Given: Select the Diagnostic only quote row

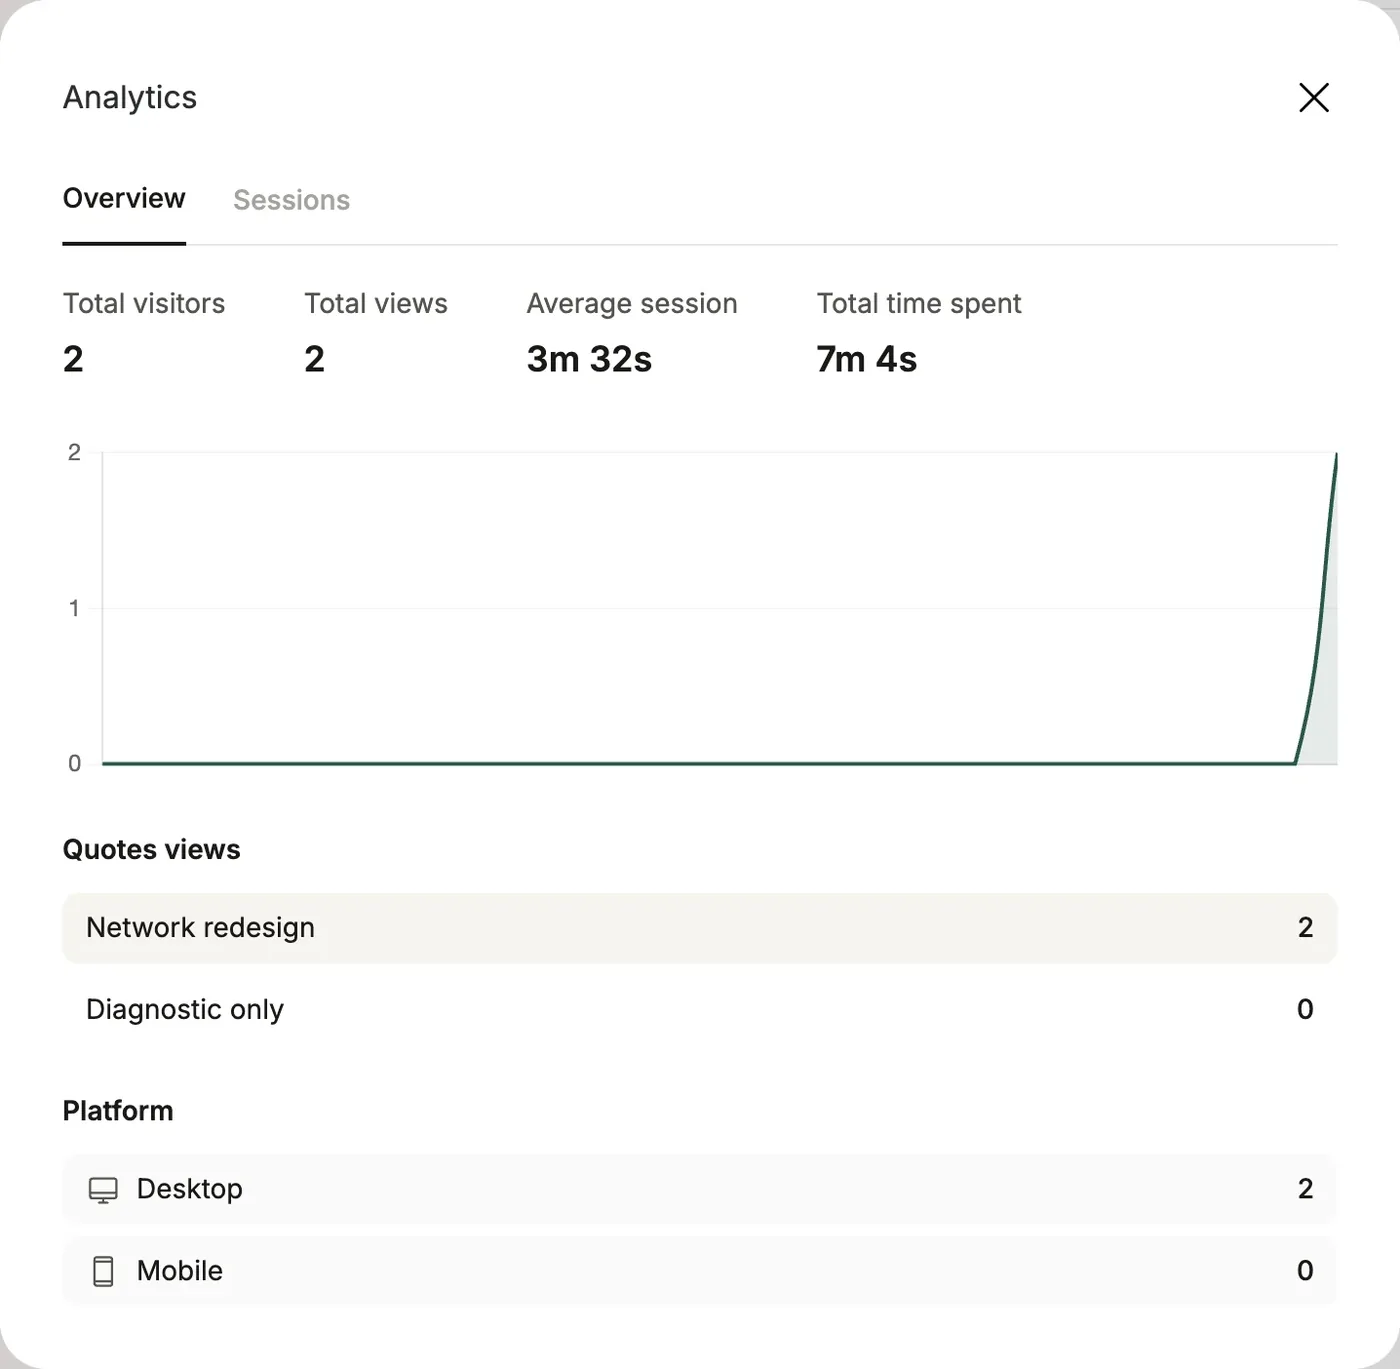Looking at the screenshot, I should pos(699,1009).
